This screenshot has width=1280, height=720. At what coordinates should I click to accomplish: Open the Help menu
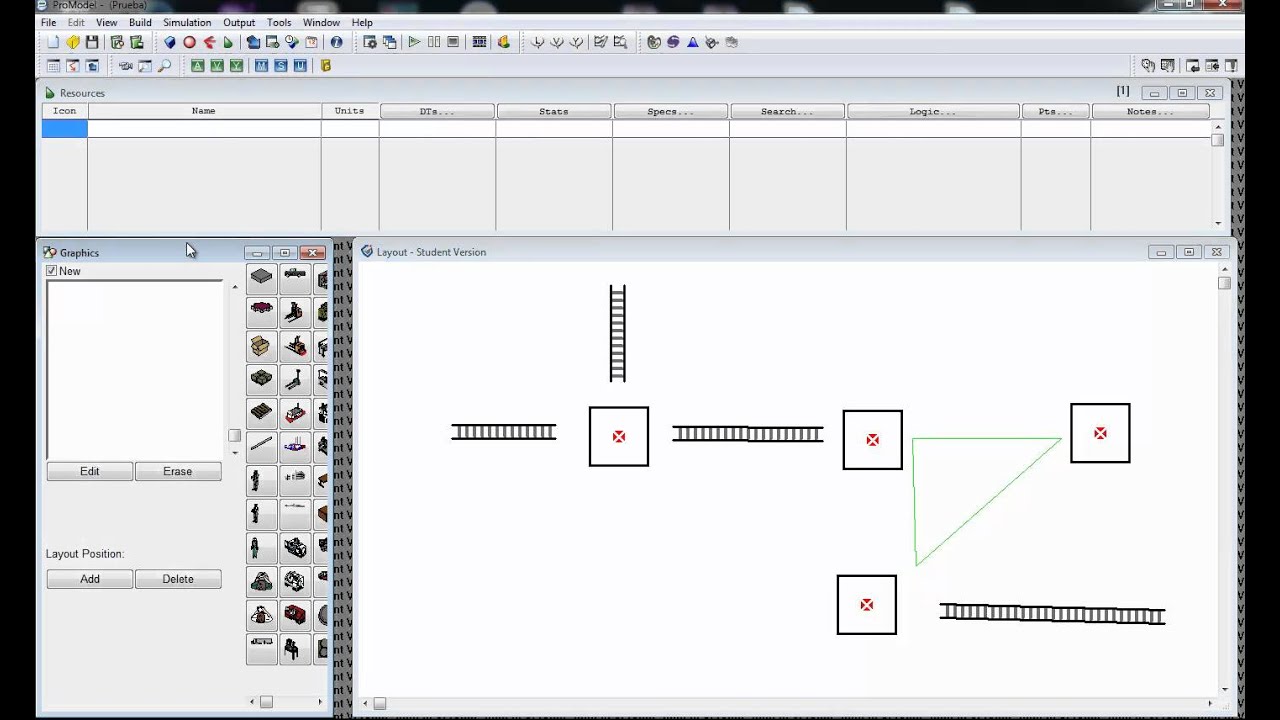point(362,22)
